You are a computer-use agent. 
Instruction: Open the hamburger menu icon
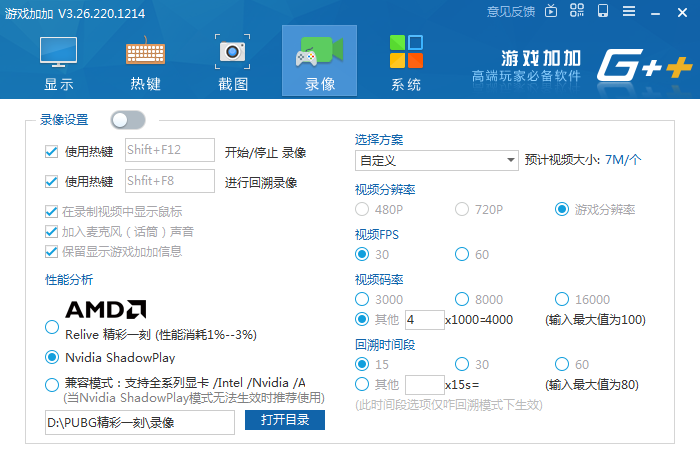(629, 11)
